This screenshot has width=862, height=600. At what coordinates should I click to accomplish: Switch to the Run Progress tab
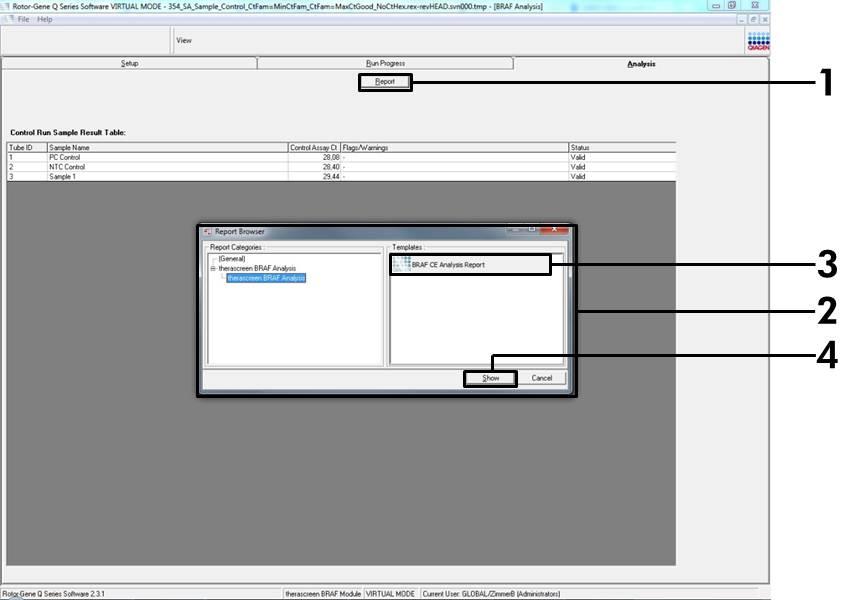click(x=385, y=63)
